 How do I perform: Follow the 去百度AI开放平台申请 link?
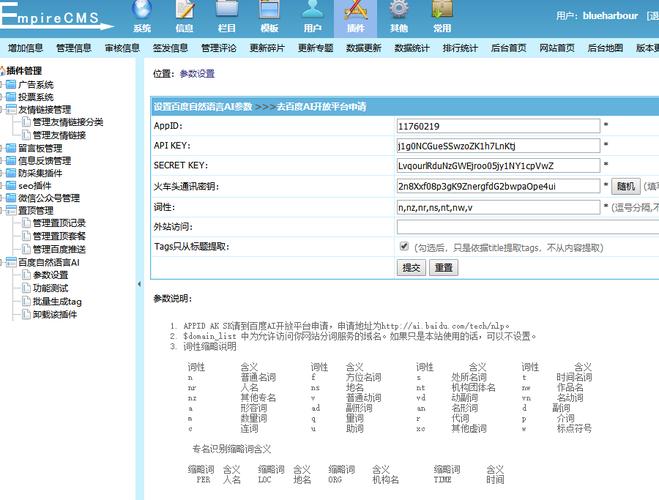point(321,107)
